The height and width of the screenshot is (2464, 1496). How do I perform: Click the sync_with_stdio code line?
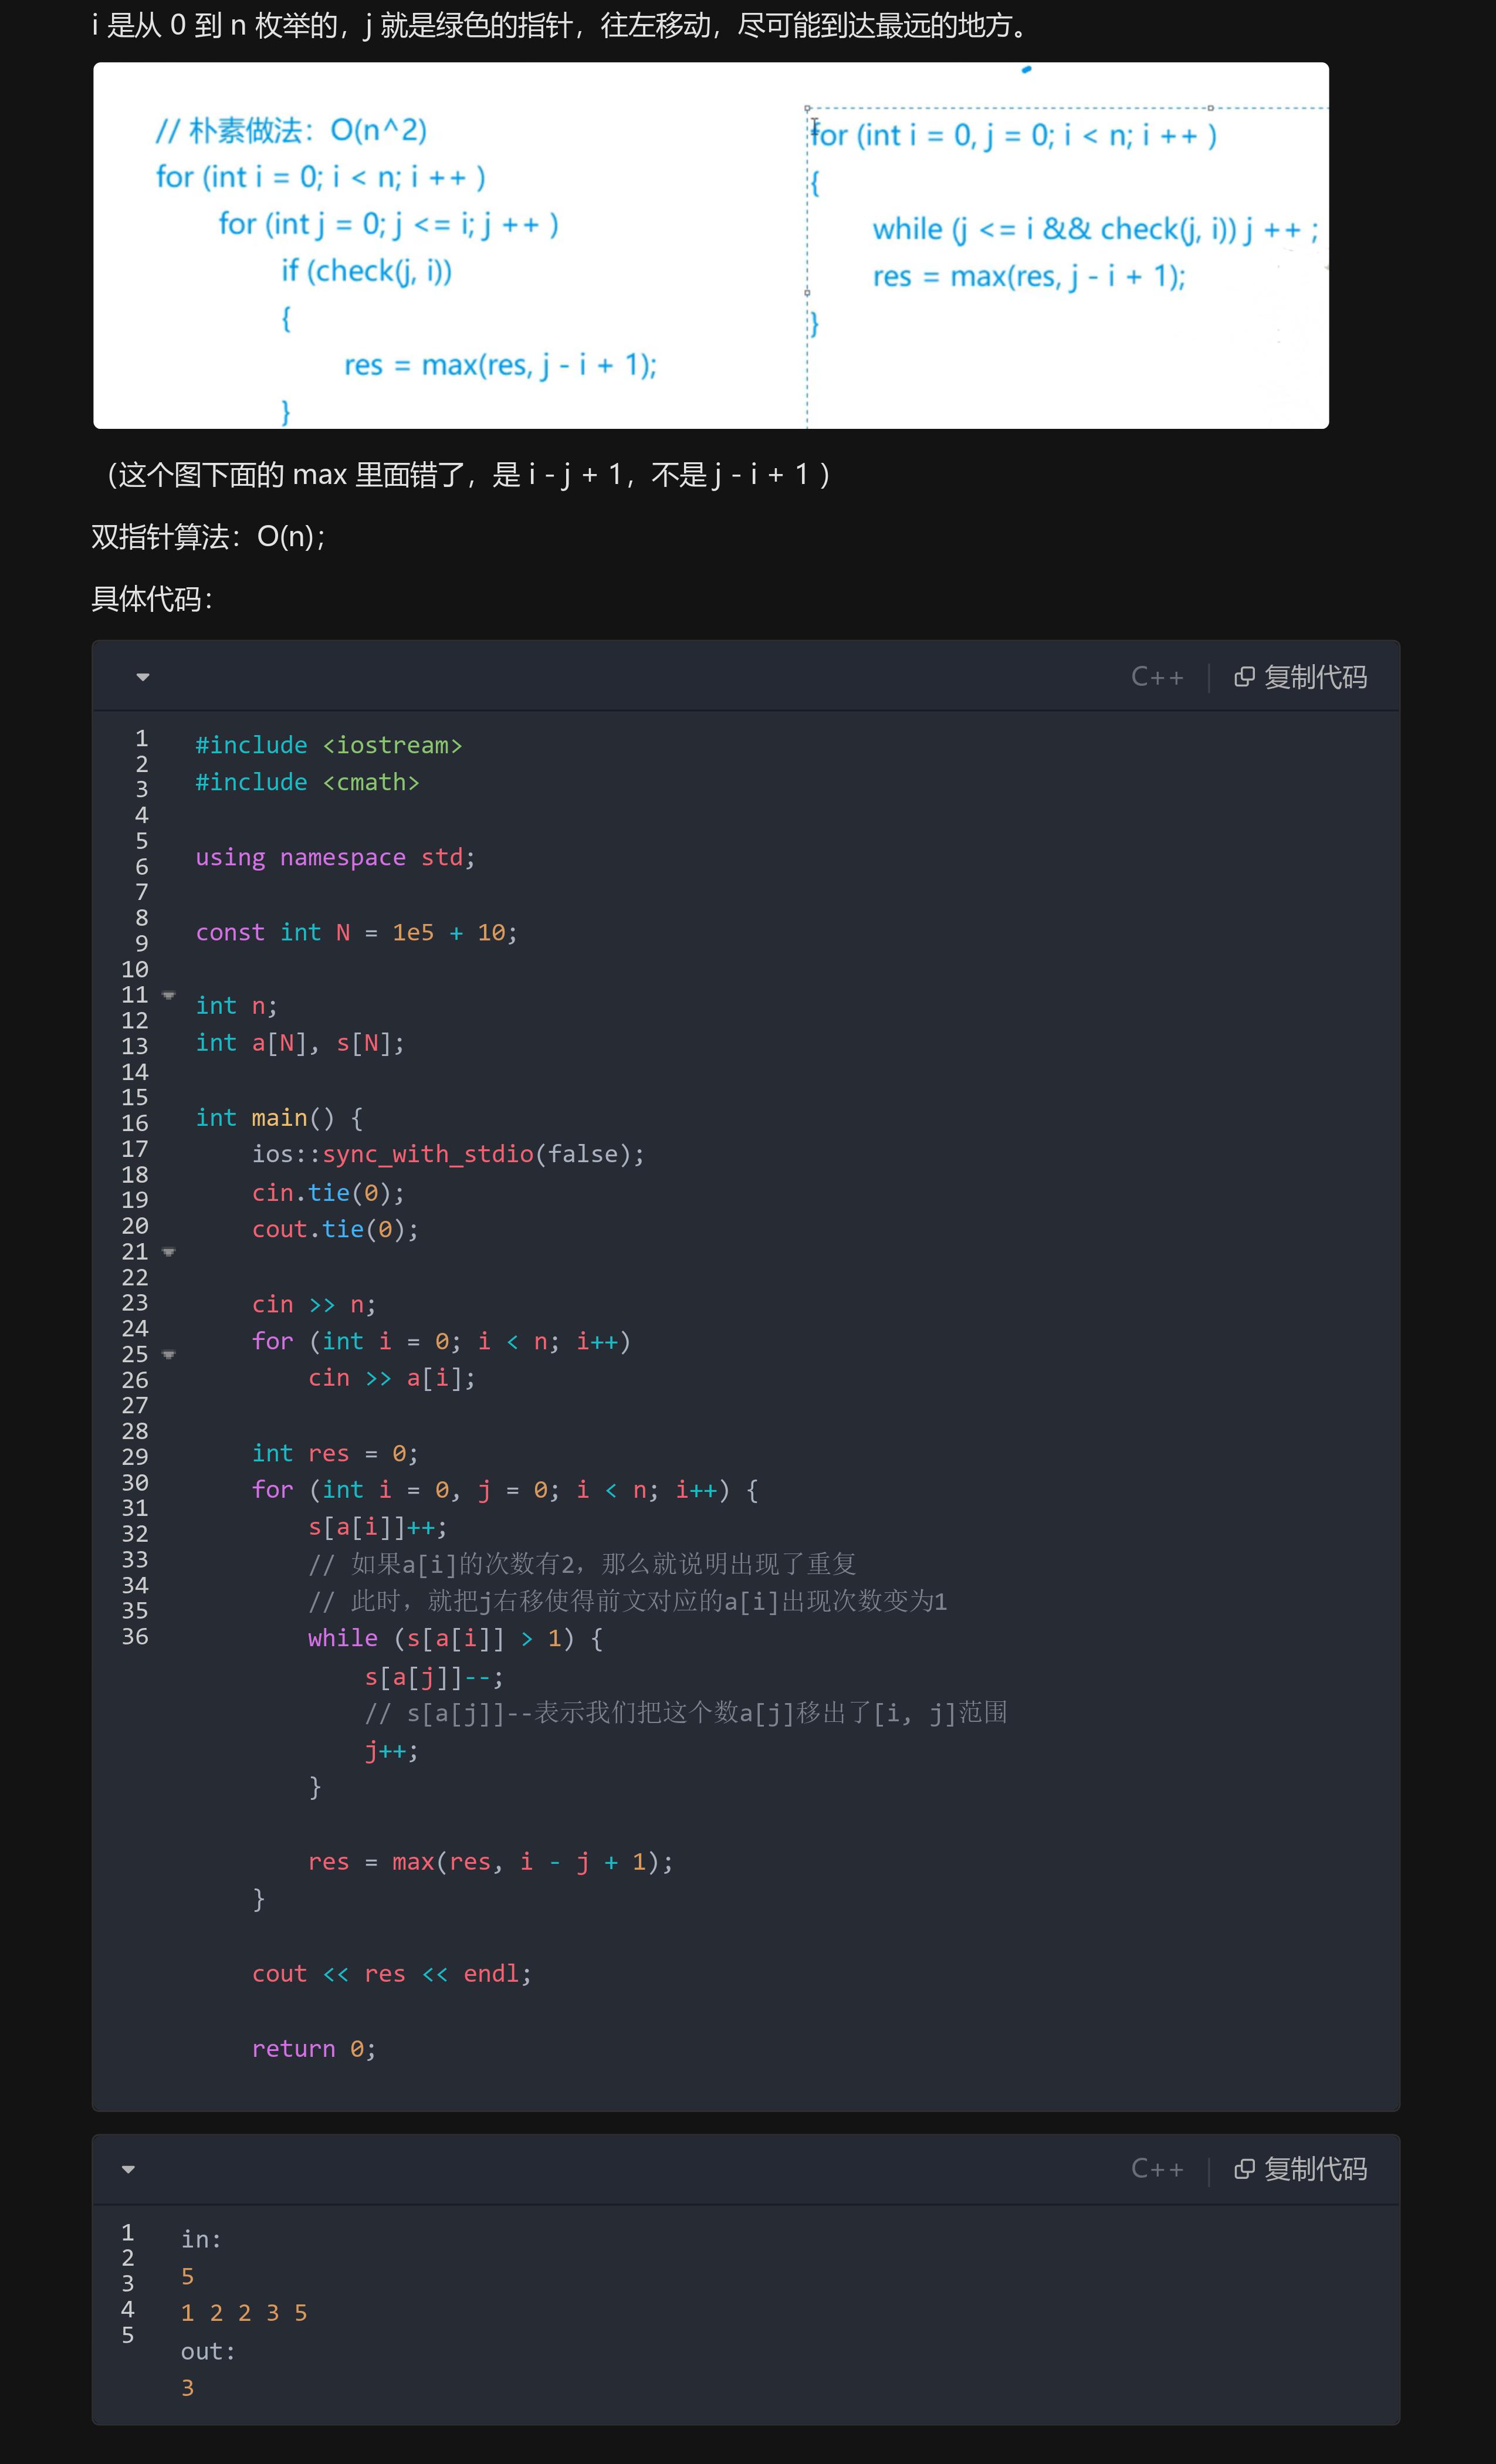click(447, 1154)
